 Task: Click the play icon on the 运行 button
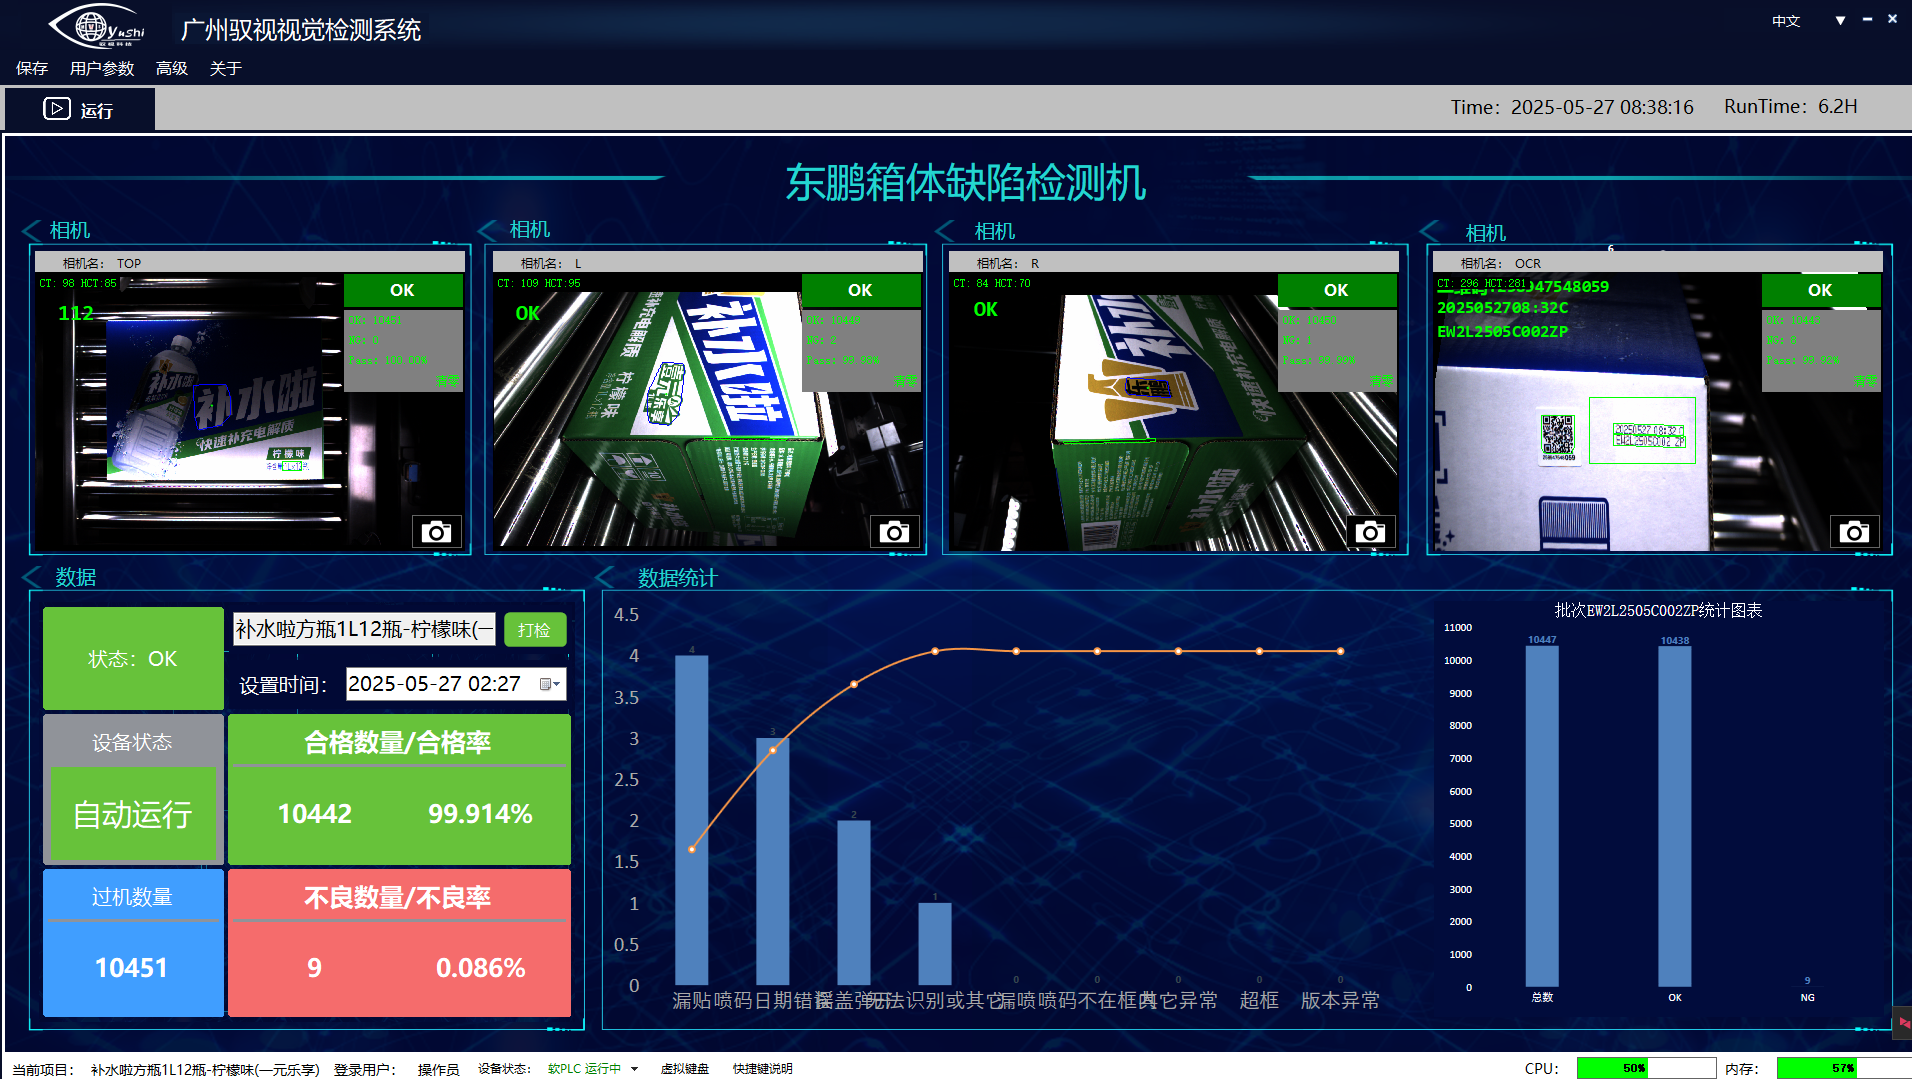coord(56,109)
